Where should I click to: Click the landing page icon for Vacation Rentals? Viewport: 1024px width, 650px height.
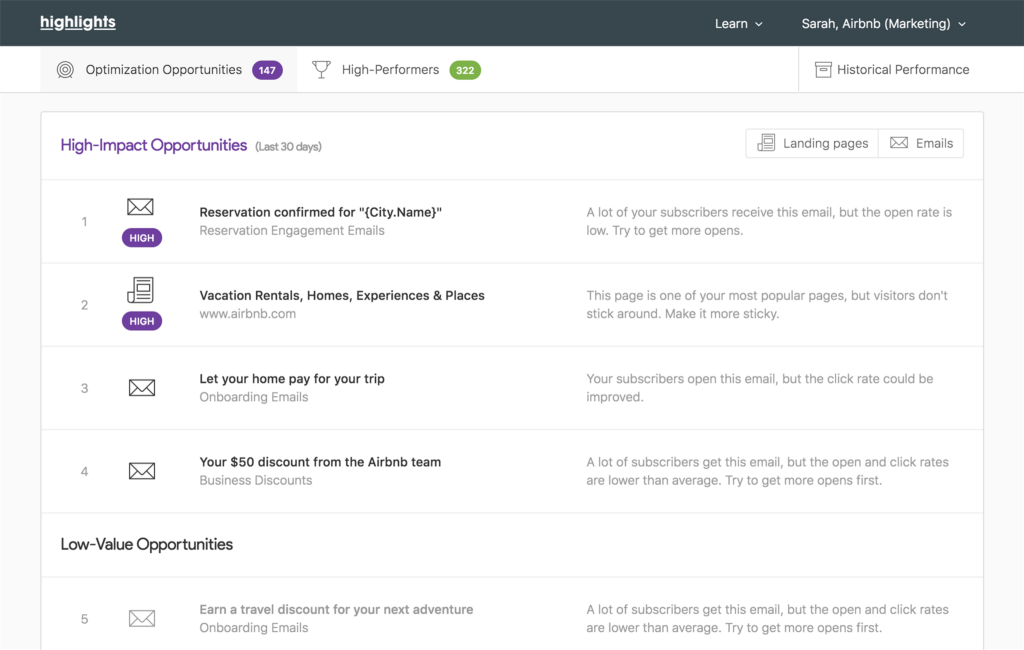pos(141,290)
